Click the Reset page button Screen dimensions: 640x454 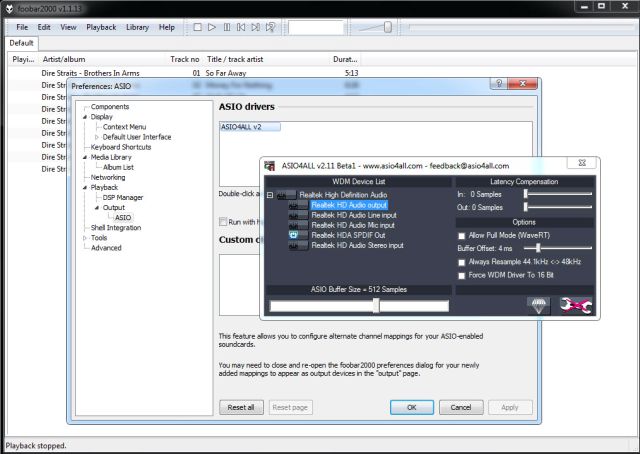point(290,407)
